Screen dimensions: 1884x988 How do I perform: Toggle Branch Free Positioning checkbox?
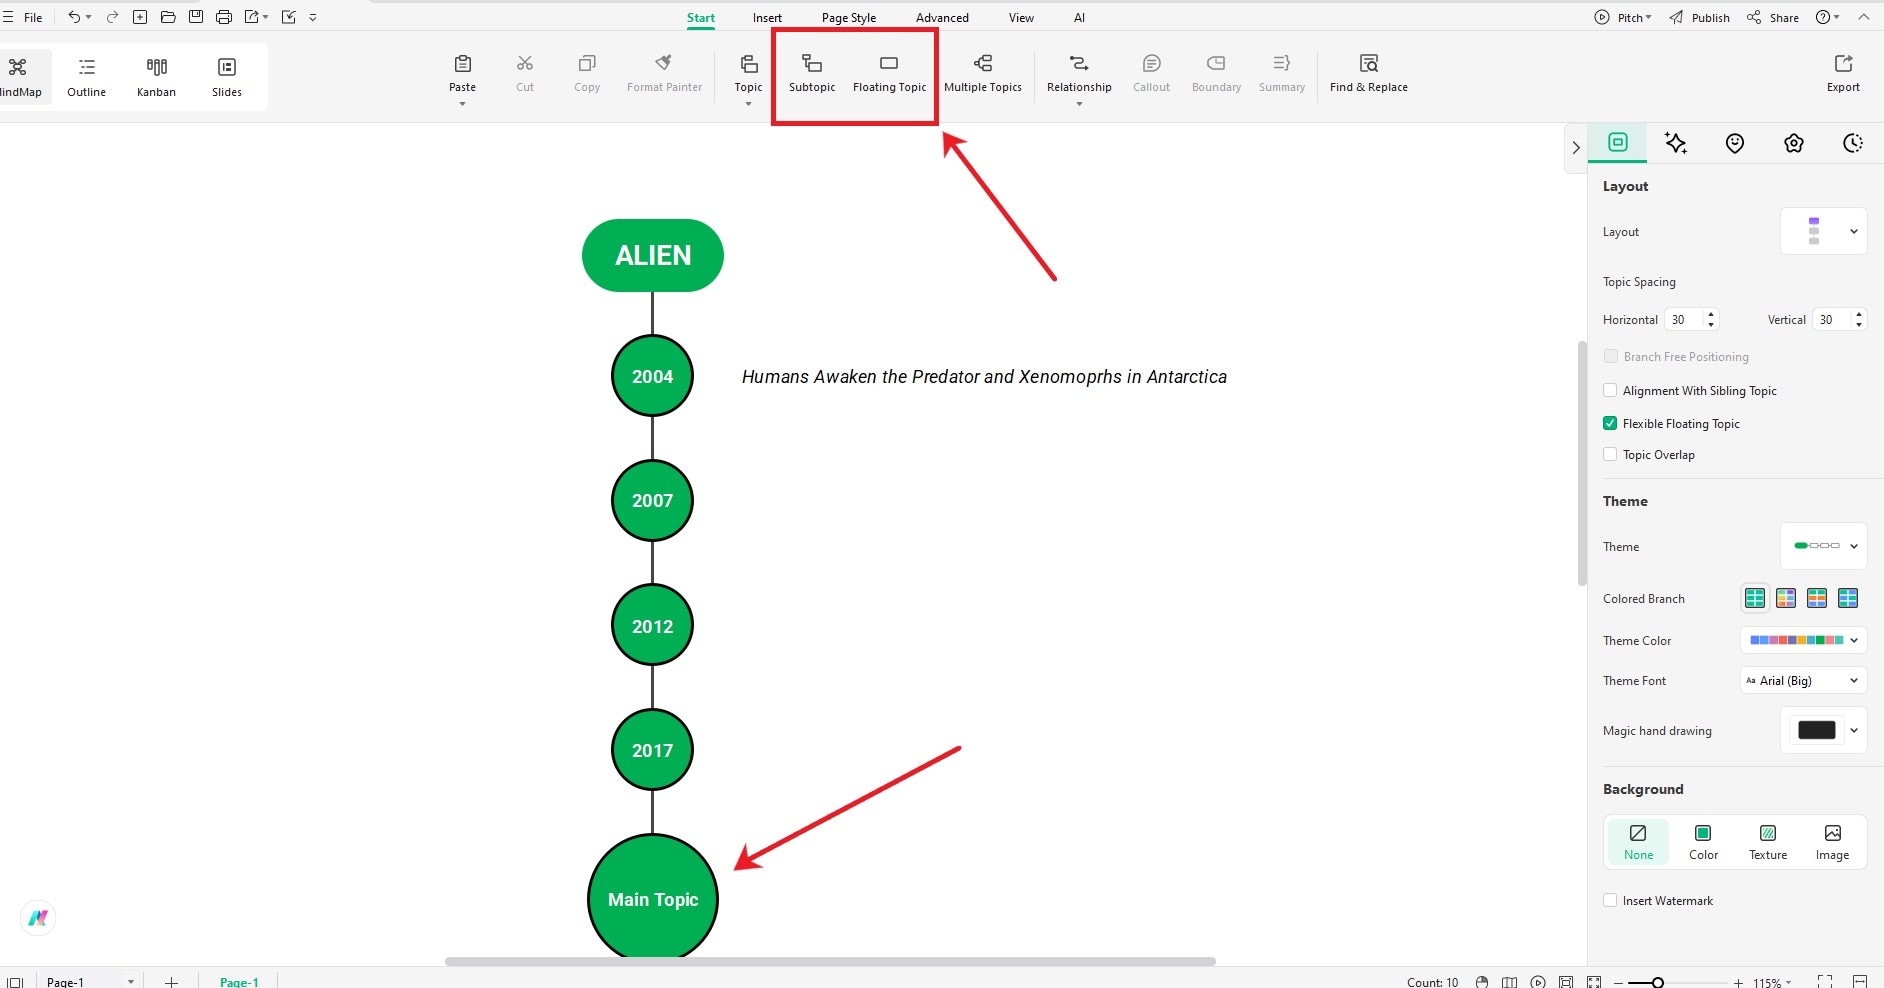pyautogui.click(x=1610, y=356)
